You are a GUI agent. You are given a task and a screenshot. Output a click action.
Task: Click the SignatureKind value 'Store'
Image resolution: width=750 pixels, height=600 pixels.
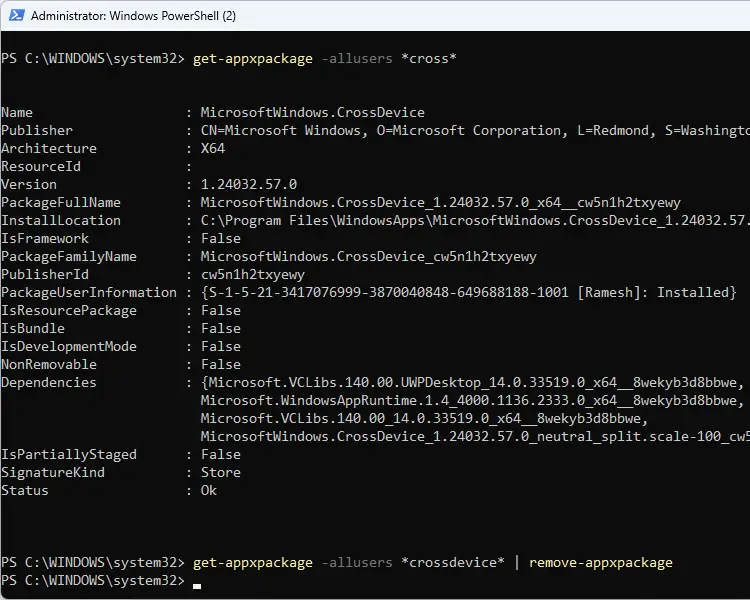tap(221, 473)
